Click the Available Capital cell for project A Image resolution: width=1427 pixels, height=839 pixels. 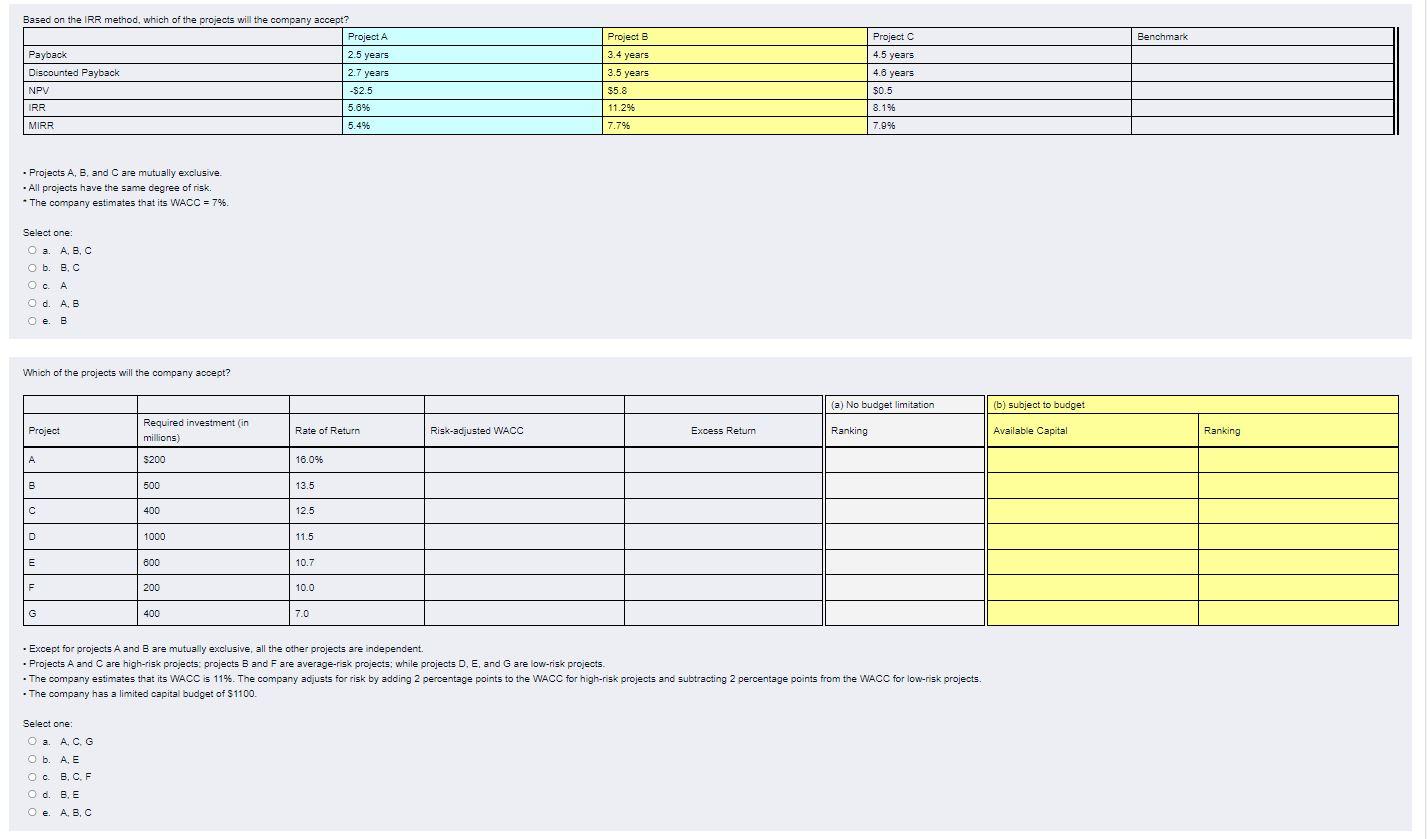(1092, 459)
